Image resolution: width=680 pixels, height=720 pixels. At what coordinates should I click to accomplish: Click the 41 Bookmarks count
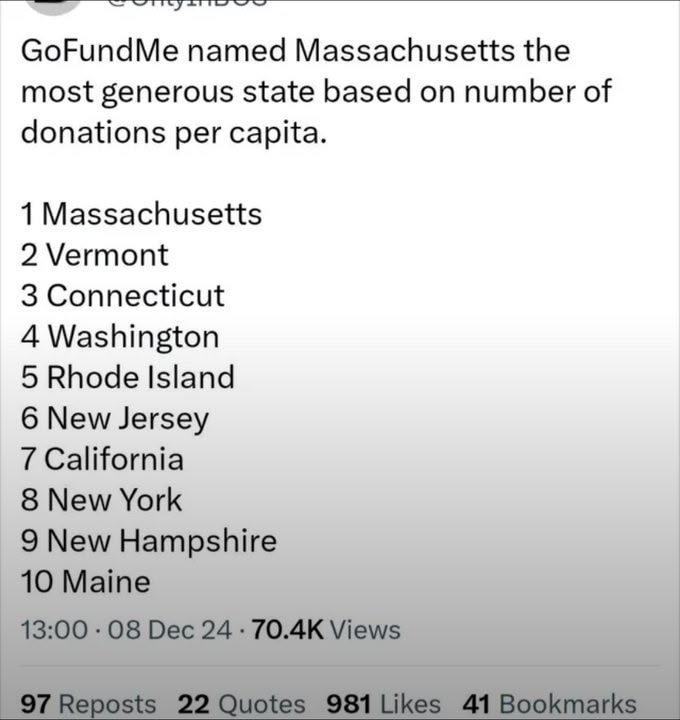(x=549, y=704)
